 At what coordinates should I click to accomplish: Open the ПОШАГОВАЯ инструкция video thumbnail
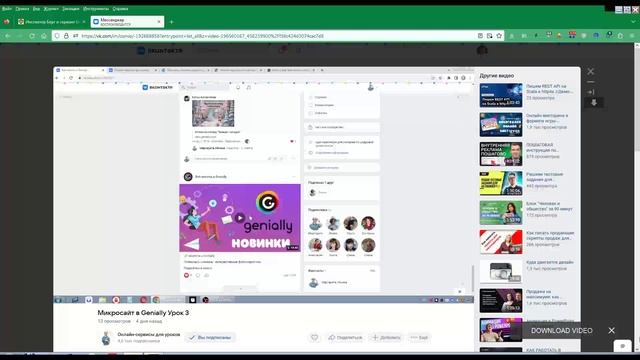(501, 154)
